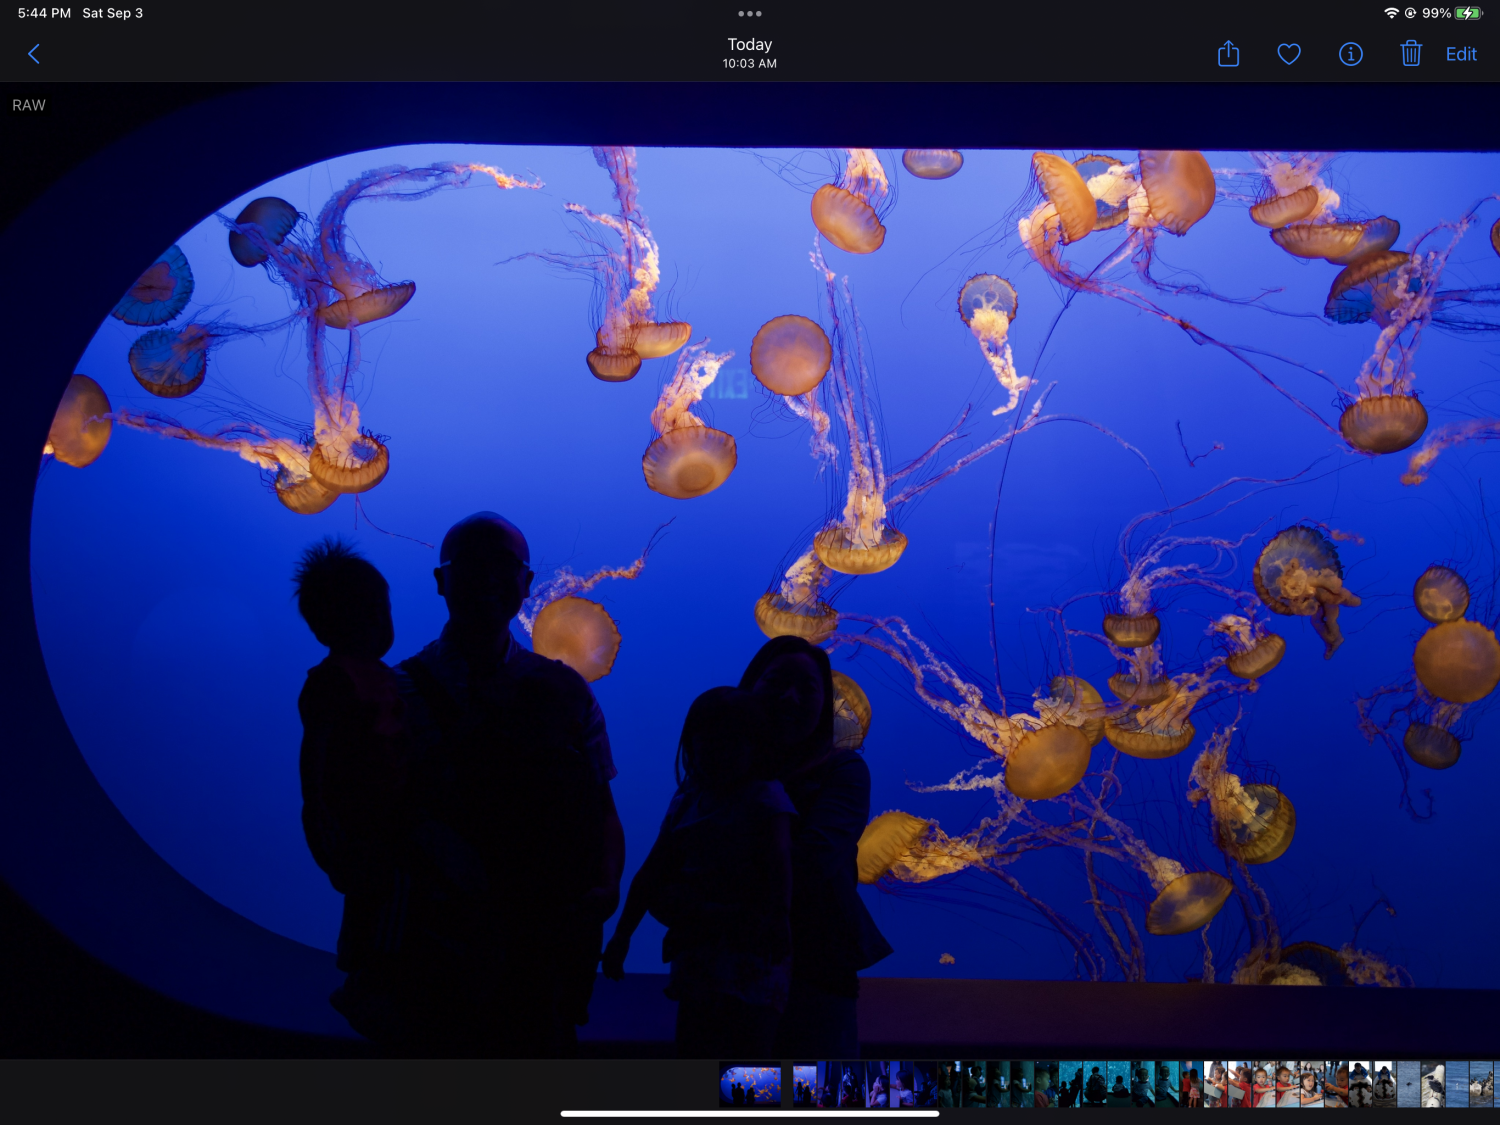Tap the Sat Sep 3 date text

coord(113,13)
